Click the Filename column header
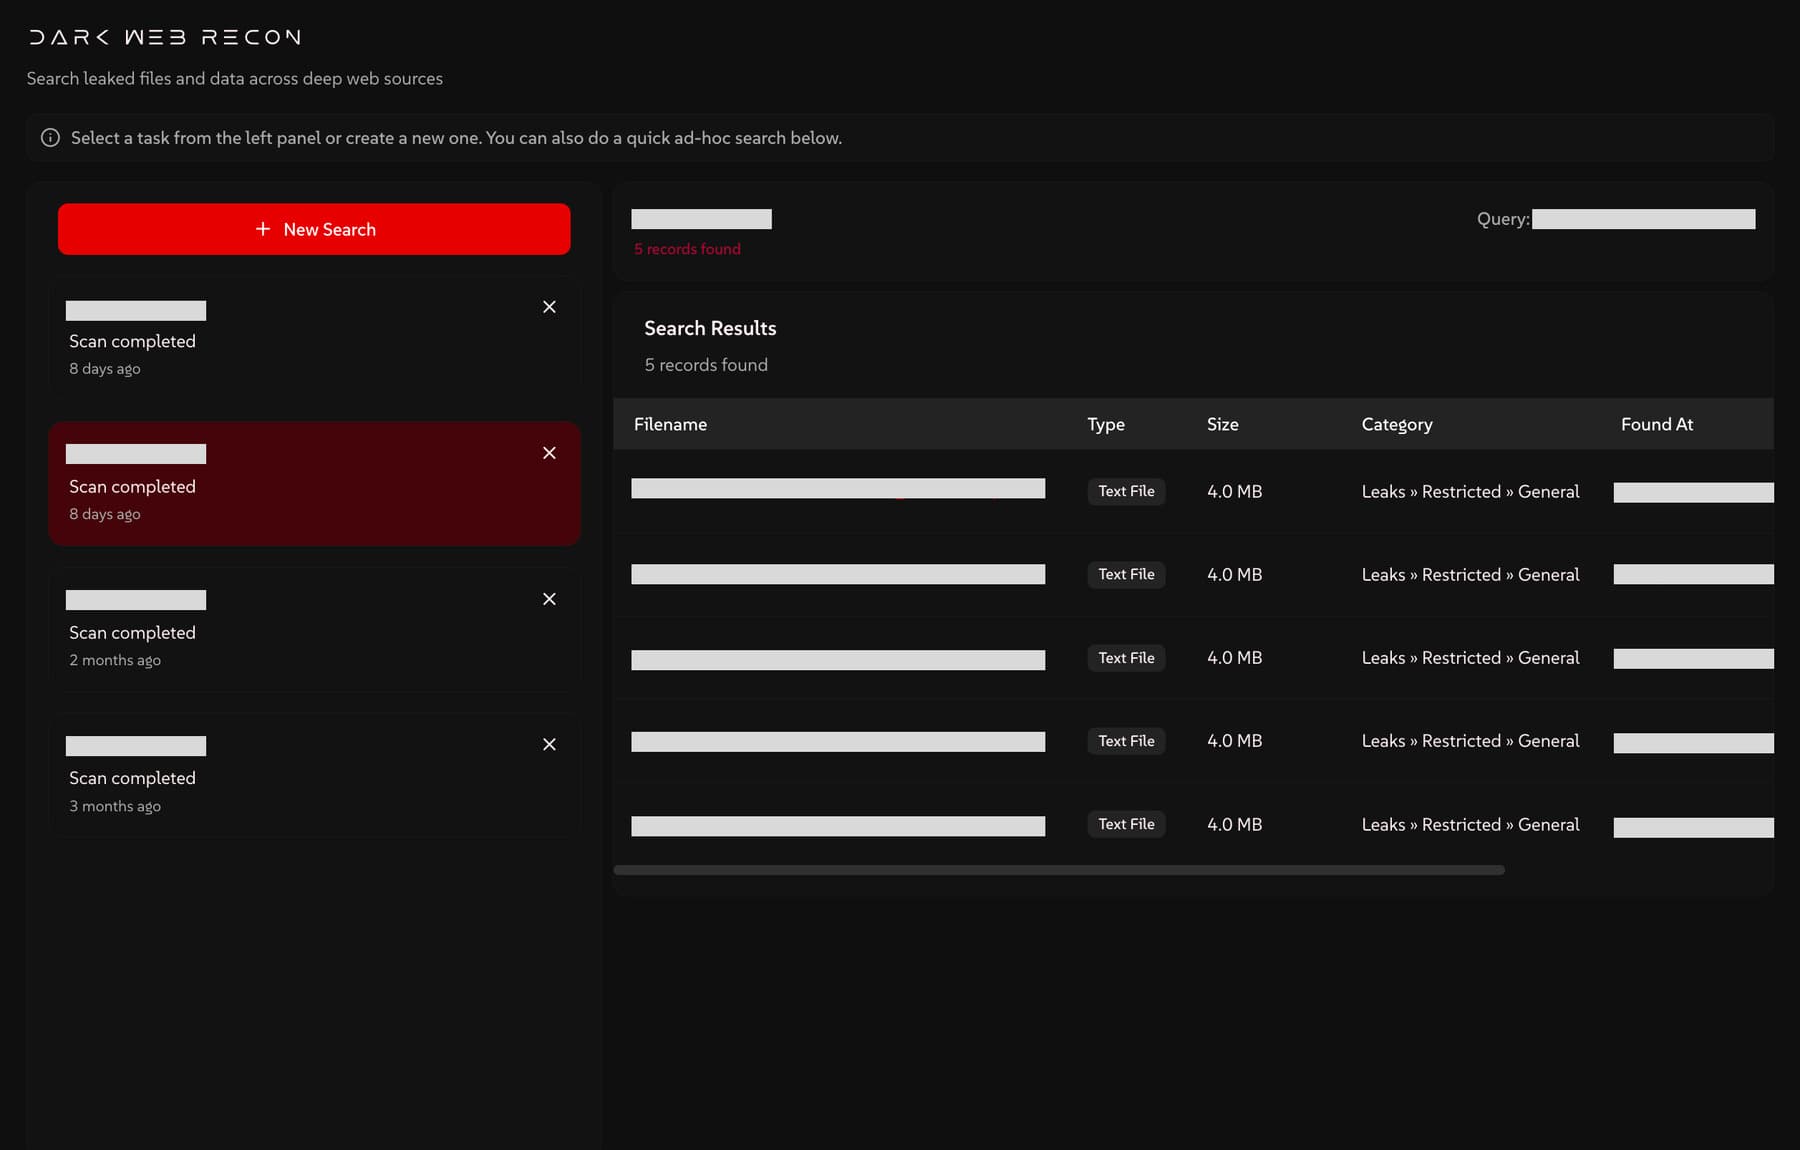This screenshot has height=1150, width=1800. [x=670, y=424]
